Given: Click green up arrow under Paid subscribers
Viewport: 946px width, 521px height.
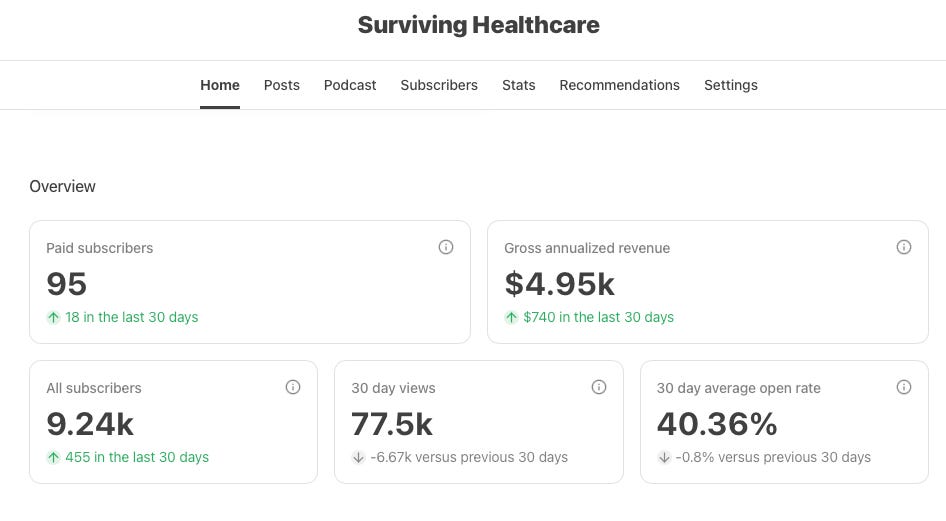Looking at the screenshot, I should point(53,317).
